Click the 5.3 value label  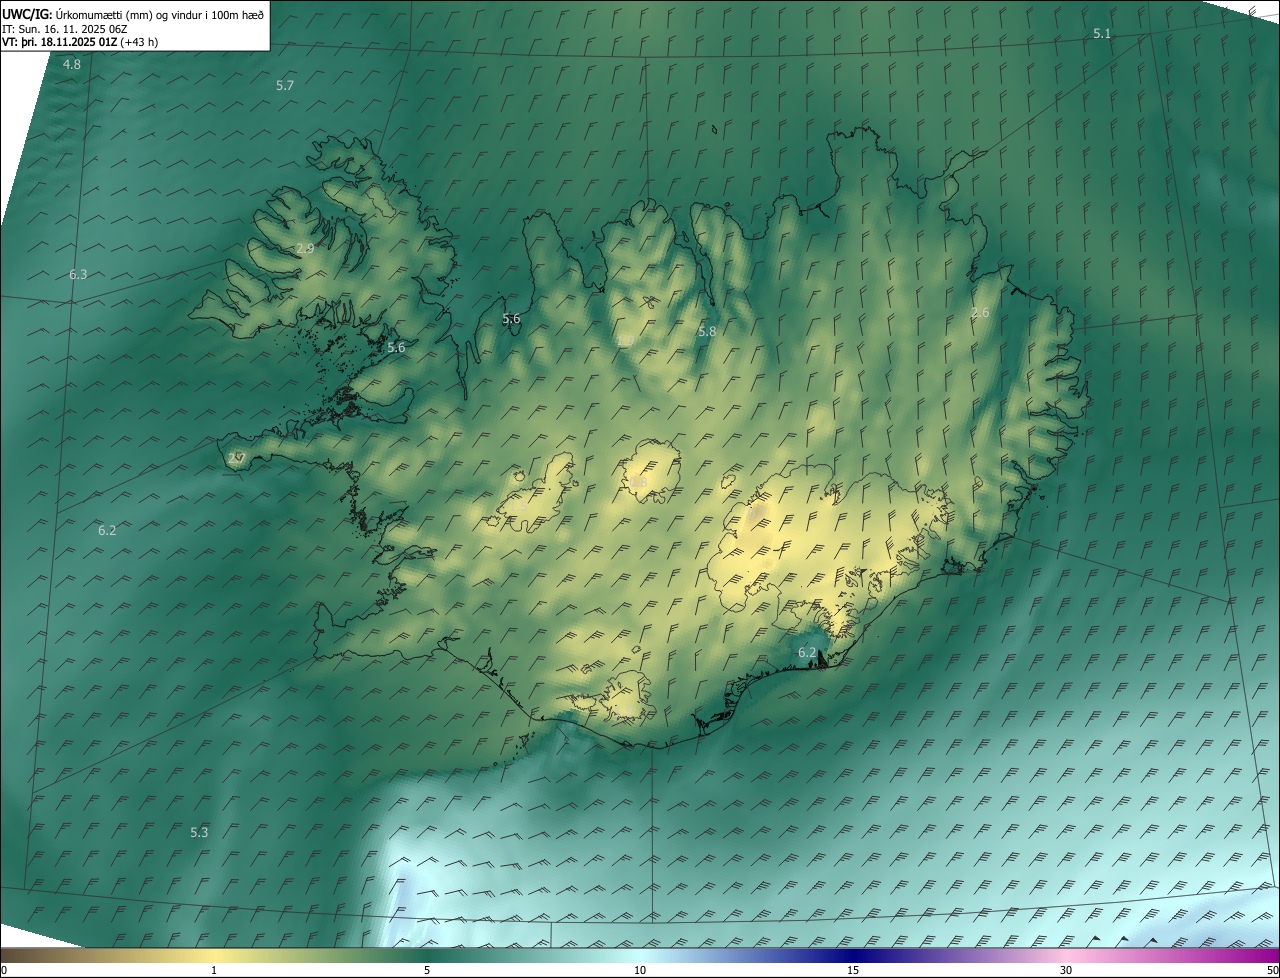(x=199, y=832)
